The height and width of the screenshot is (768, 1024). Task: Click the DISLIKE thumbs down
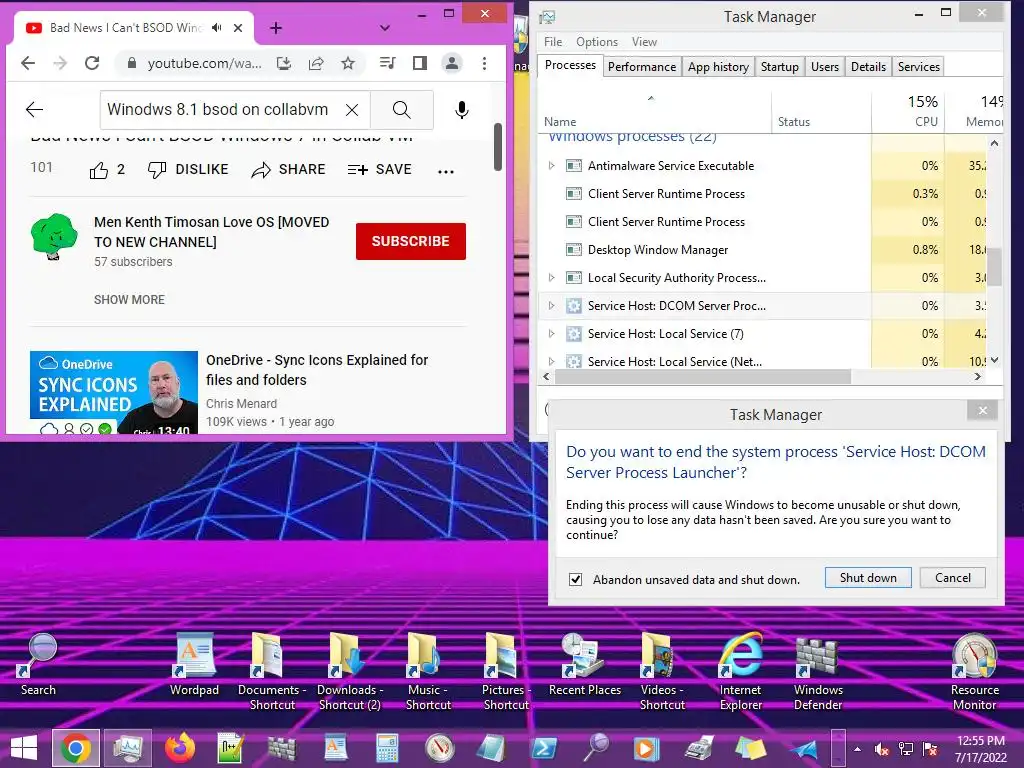click(188, 170)
